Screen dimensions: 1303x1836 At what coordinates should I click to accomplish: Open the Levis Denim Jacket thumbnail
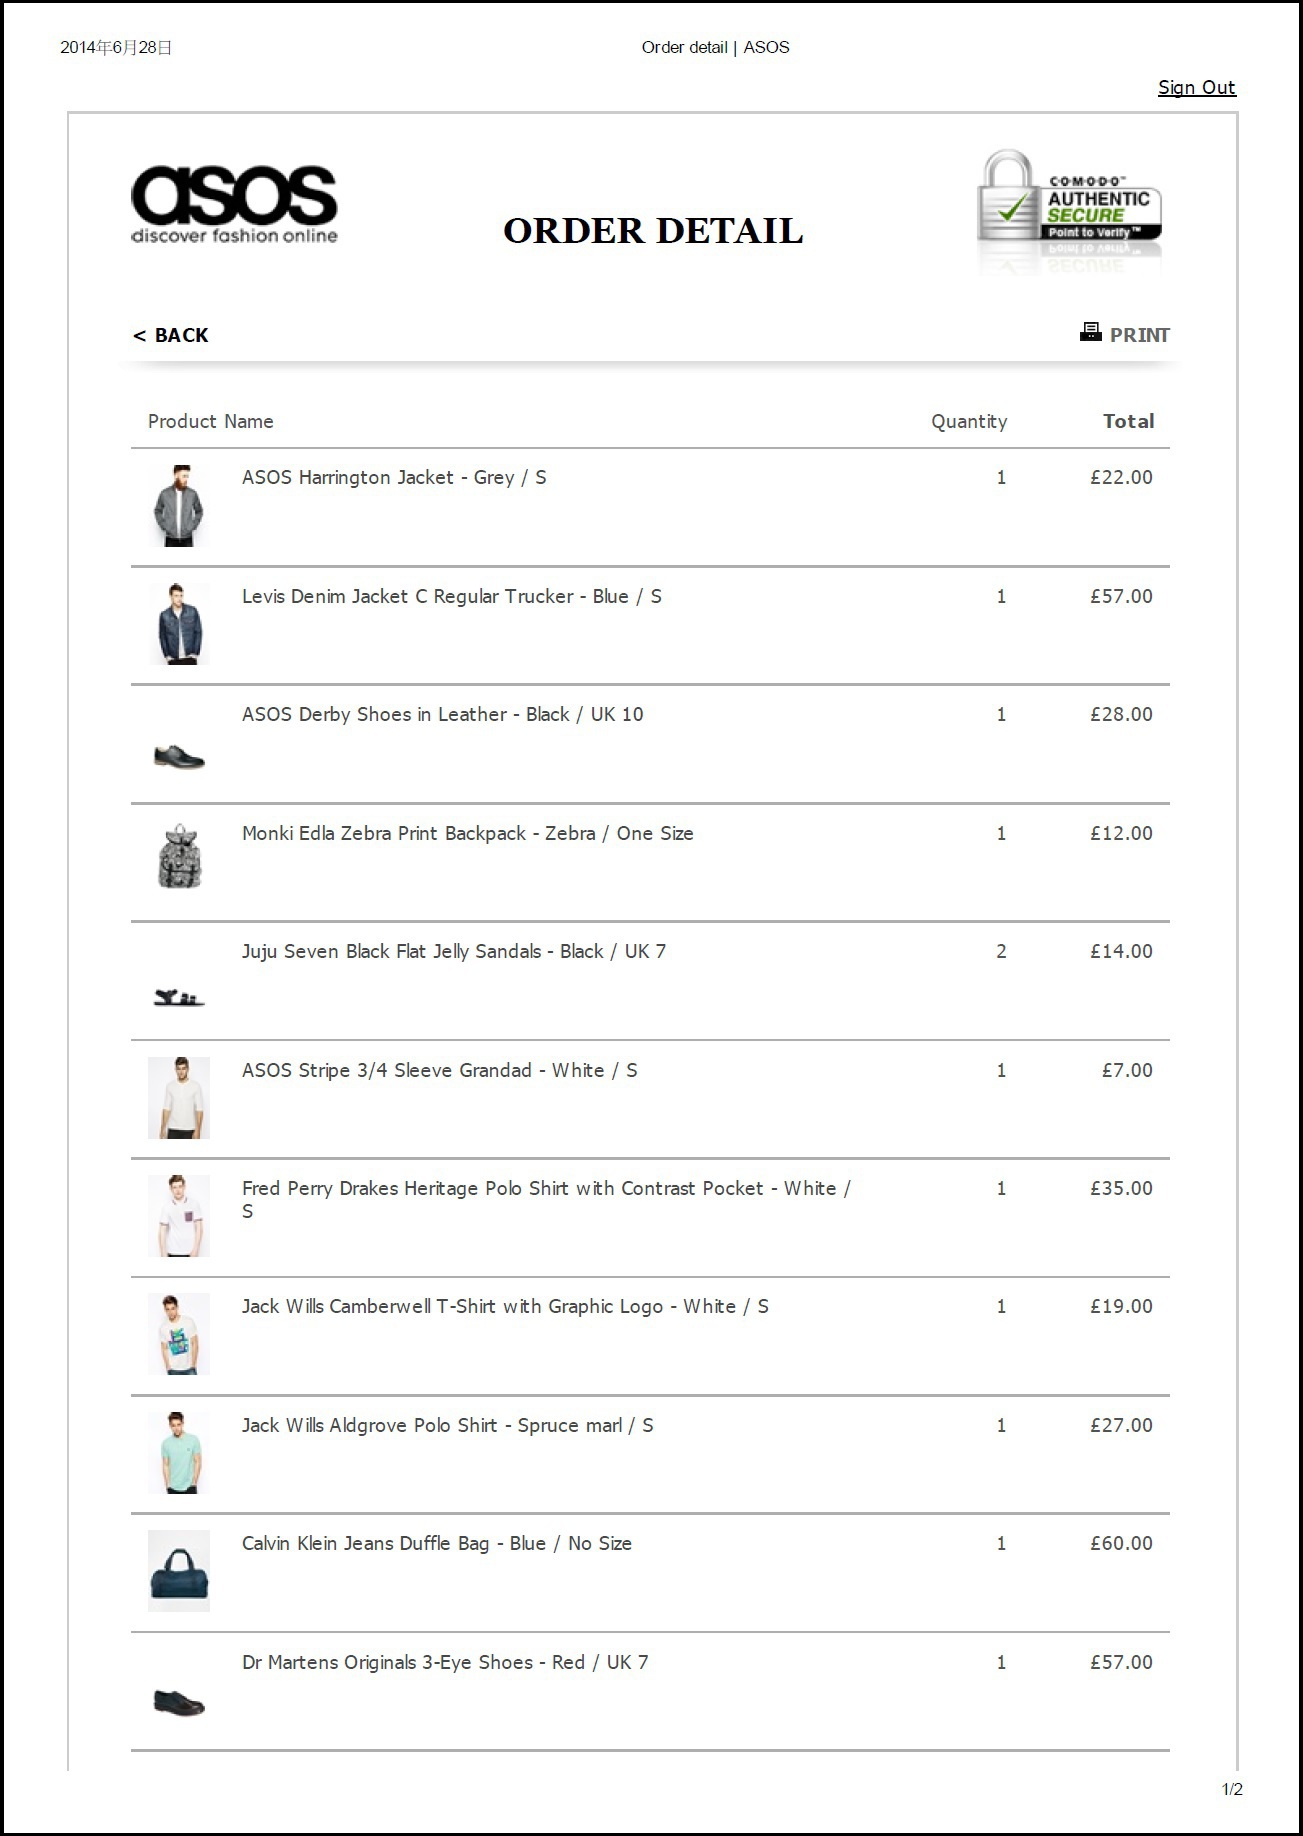click(179, 624)
